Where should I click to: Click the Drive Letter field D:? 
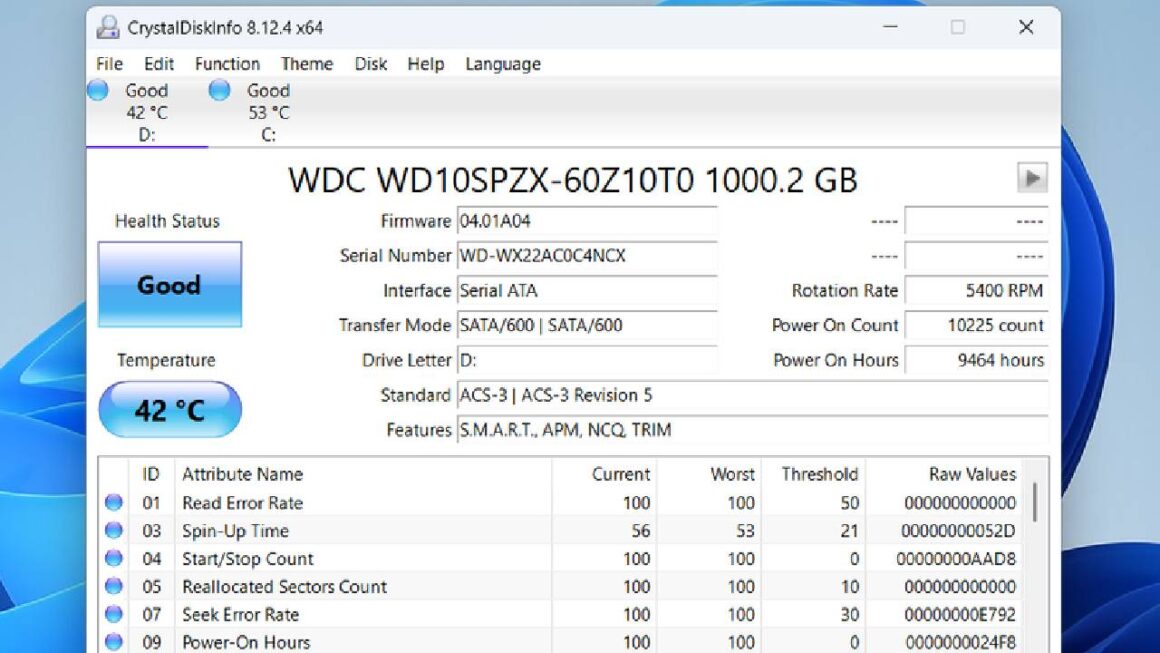point(587,360)
